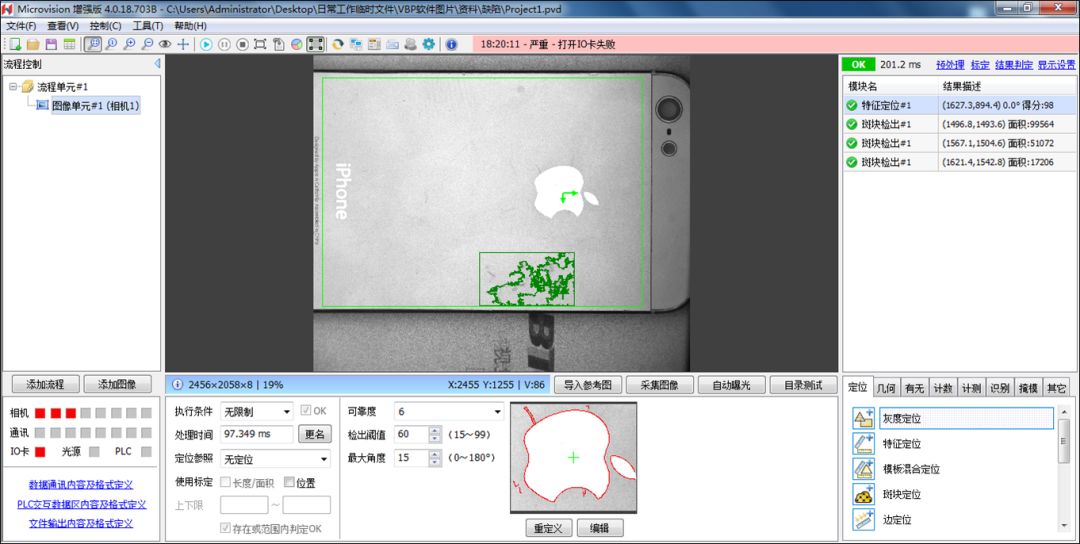Open the 文件输出内容及格式定义 link
Viewport: 1080px width, 544px height.
point(81,523)
